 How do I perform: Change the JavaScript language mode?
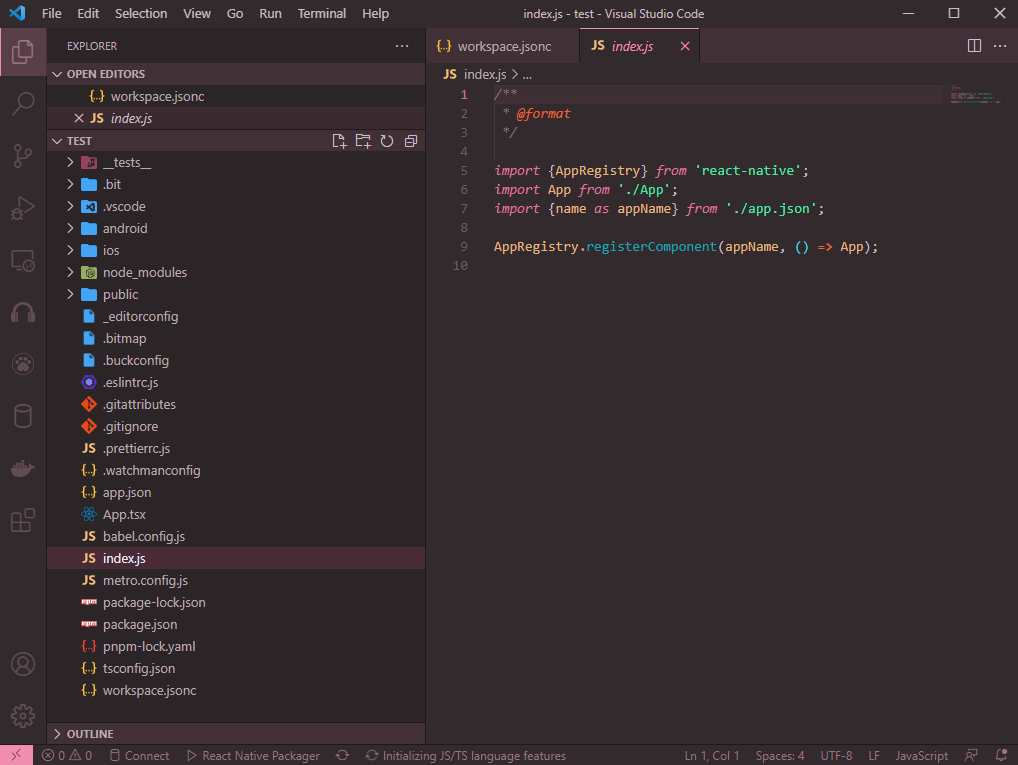pyautogui.click(x=921, y=755)
